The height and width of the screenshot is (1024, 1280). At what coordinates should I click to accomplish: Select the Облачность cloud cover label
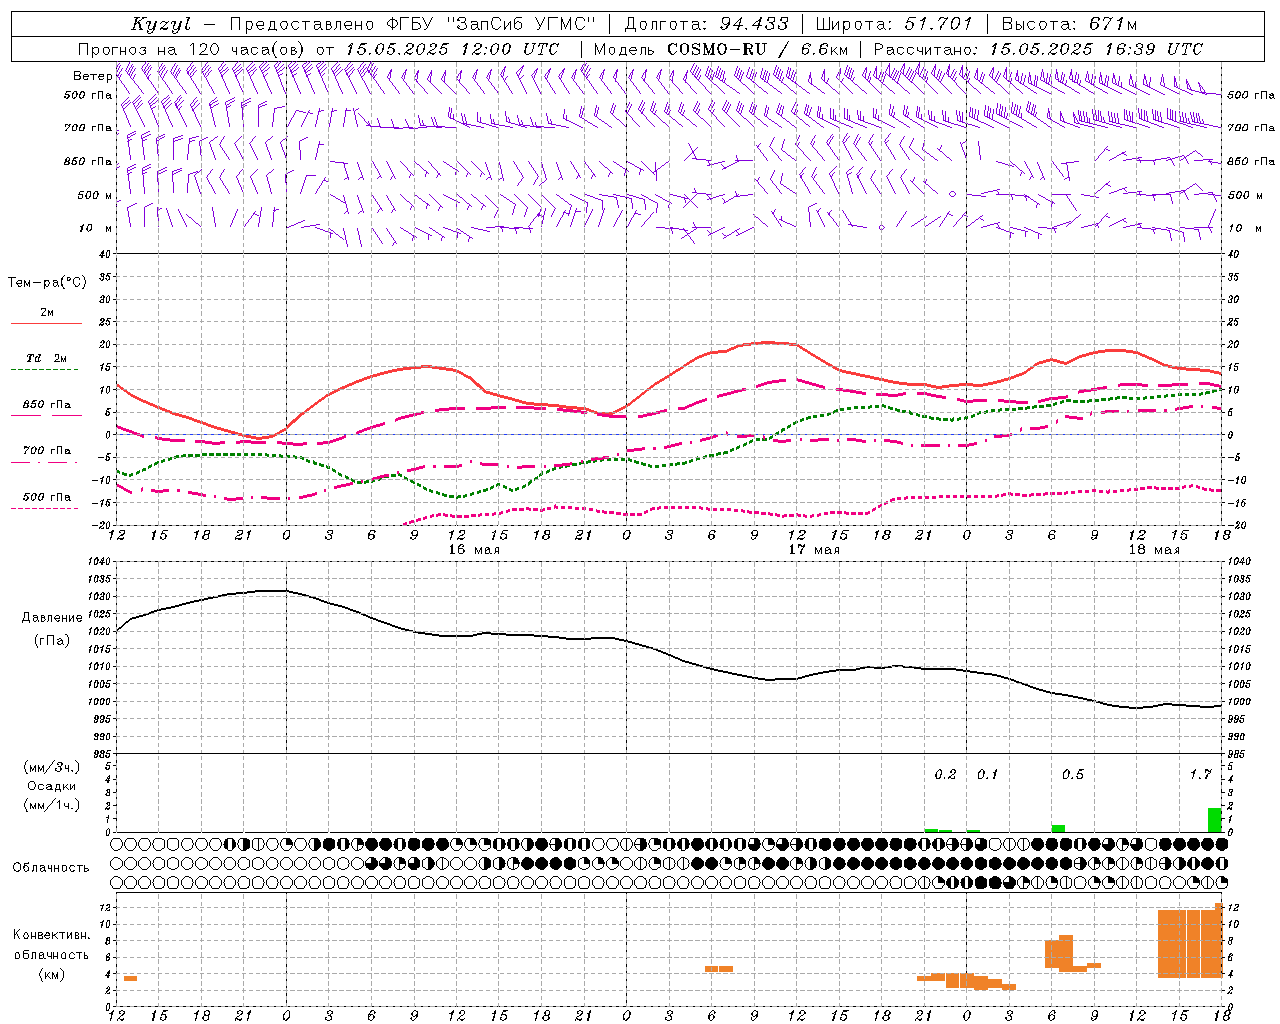pyautogui.click(x=51, y=868)
